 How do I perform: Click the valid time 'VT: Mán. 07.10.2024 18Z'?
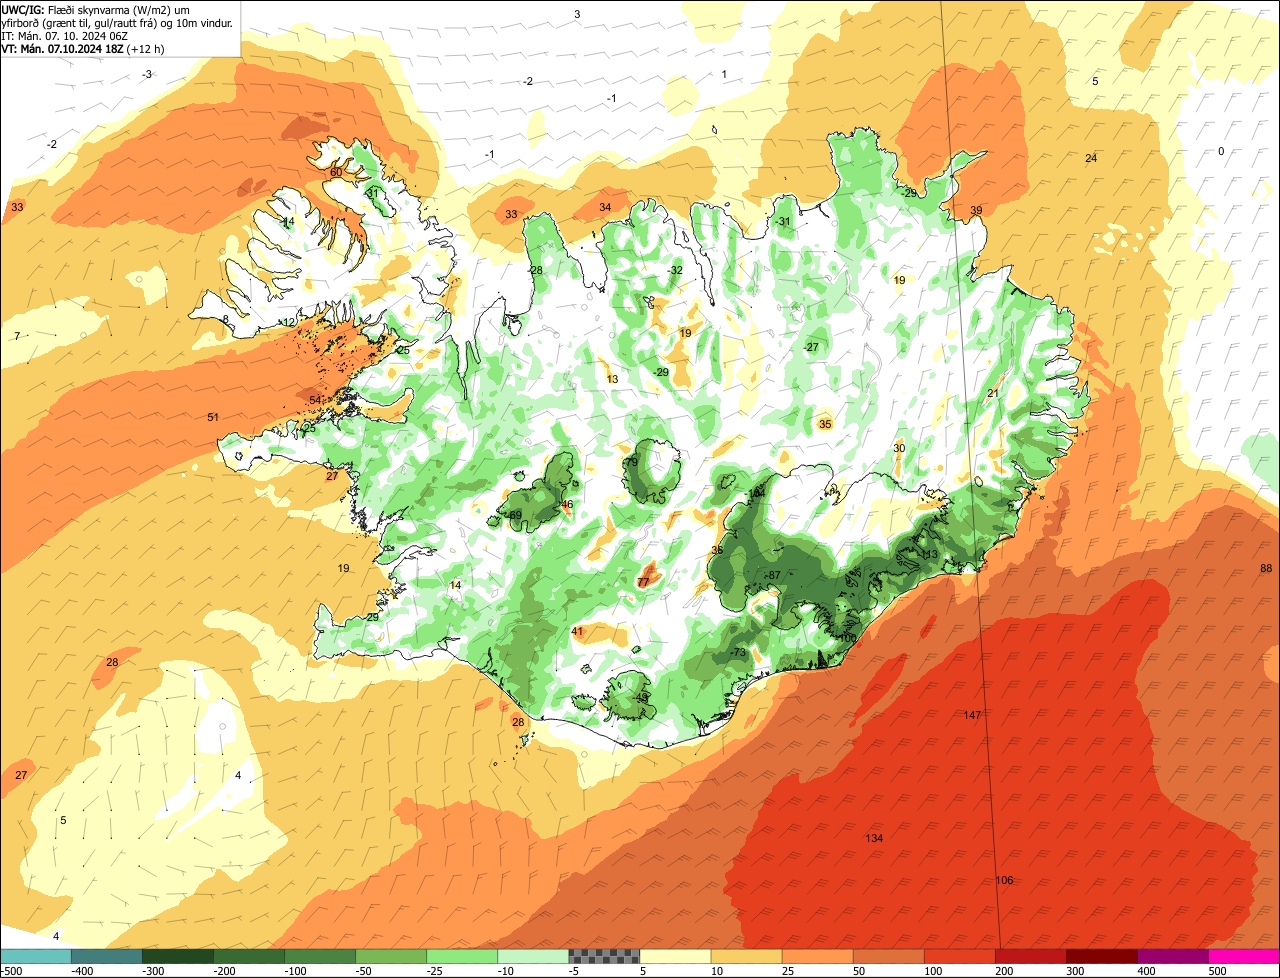[x=63, y=49]
